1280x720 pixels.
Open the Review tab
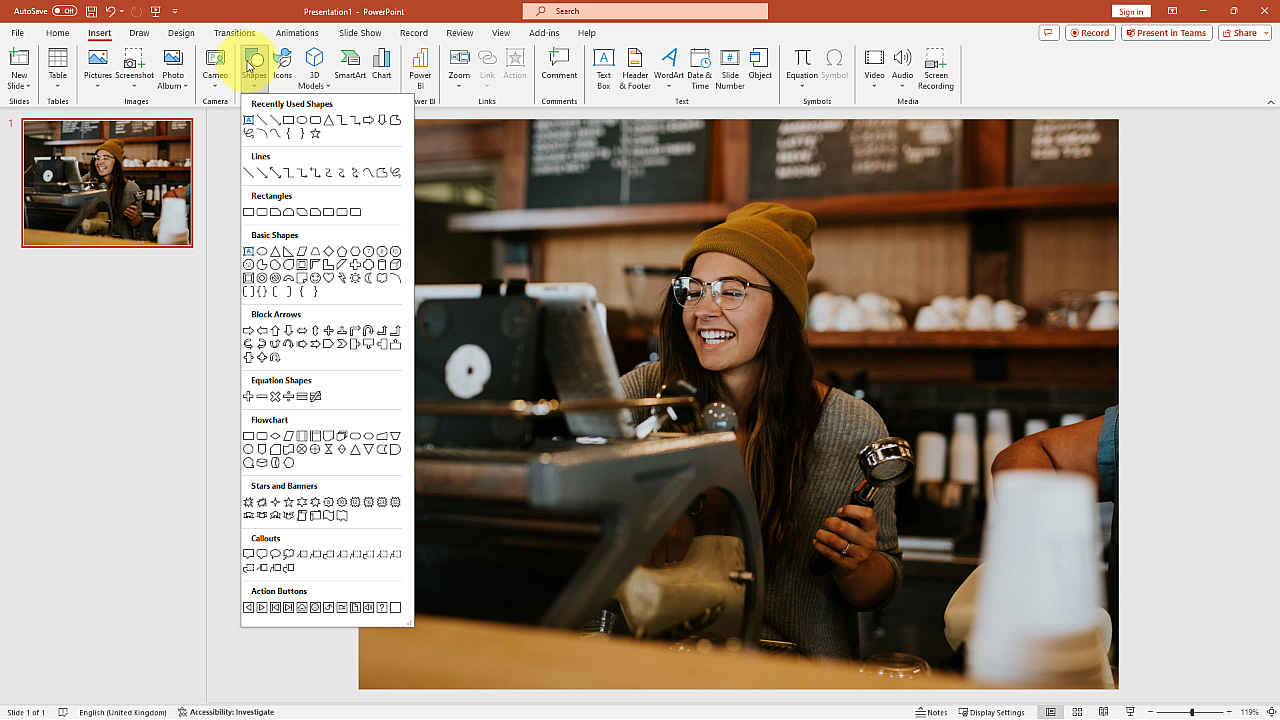click(460, 33)
